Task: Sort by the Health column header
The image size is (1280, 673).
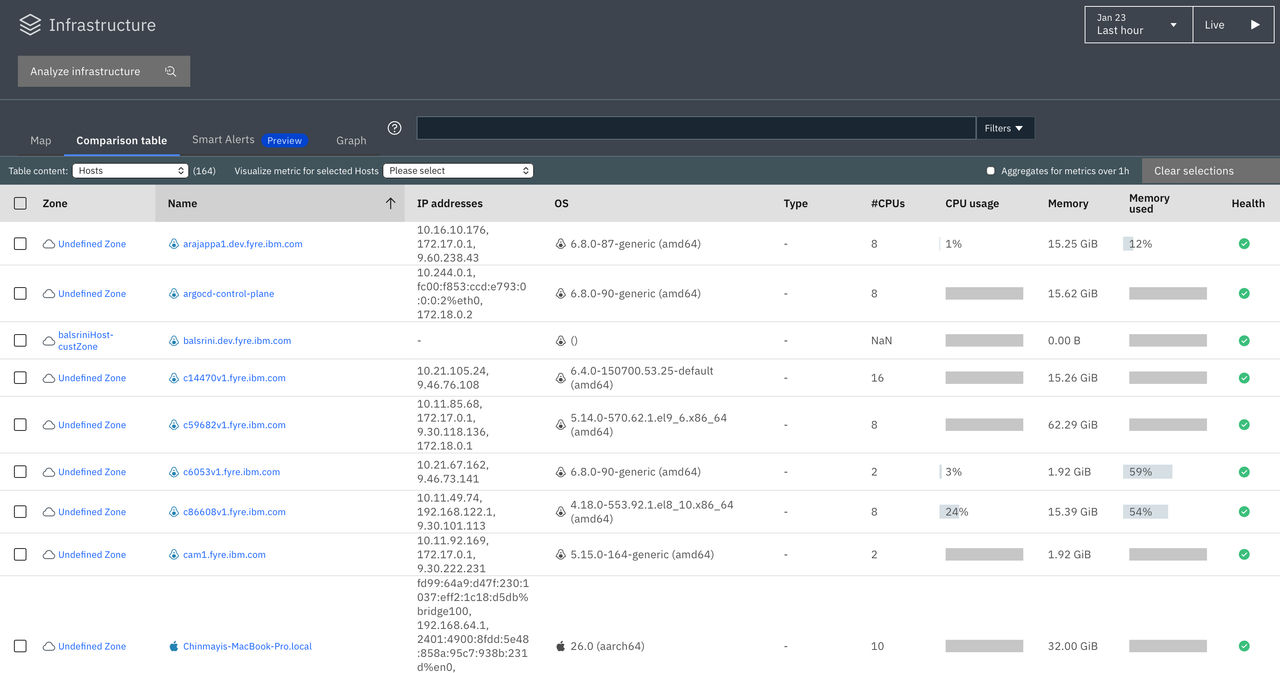Action: coord(1248,203)
